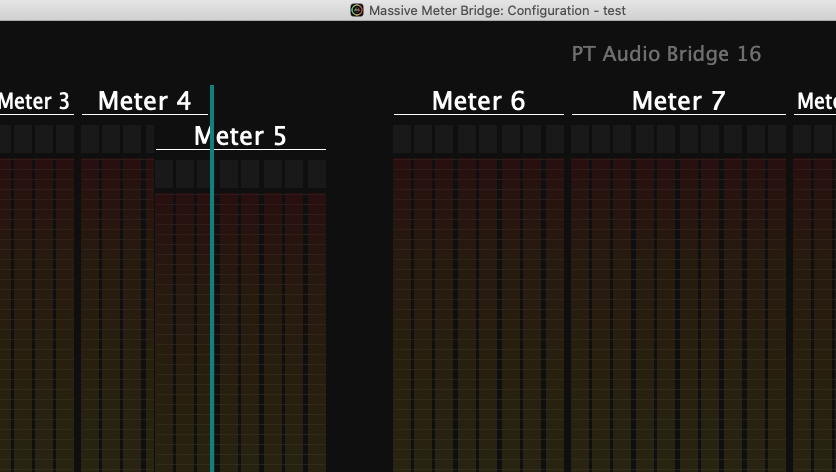Select the Meter 3 label
The width and height of the screenshot is (836, 472).
pyautogui.click(x=35, y=101)
